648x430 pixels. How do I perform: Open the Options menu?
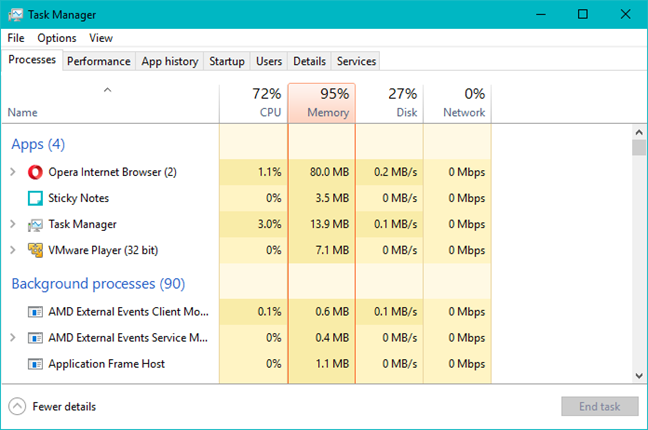pos(57,38)
